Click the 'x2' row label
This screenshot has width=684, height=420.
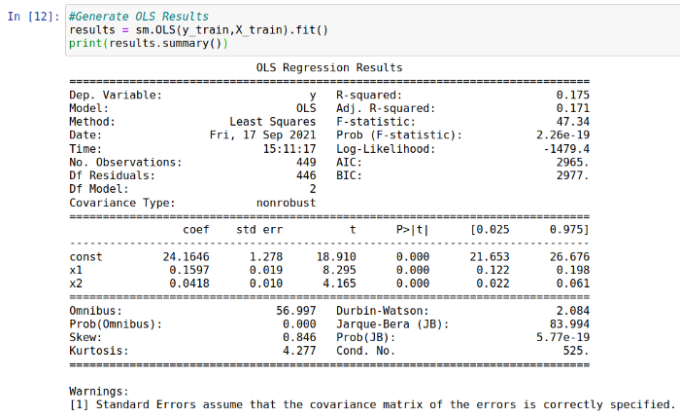click(x=75, y=283)
